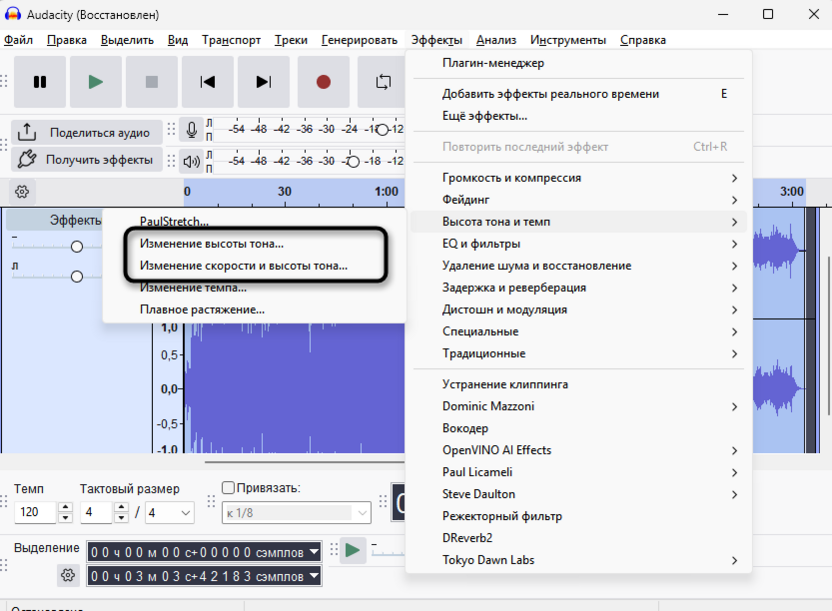Open the Инструменты menu
Image resolution: width=832 pixels, height=611 pixels.
click(568, 40)
